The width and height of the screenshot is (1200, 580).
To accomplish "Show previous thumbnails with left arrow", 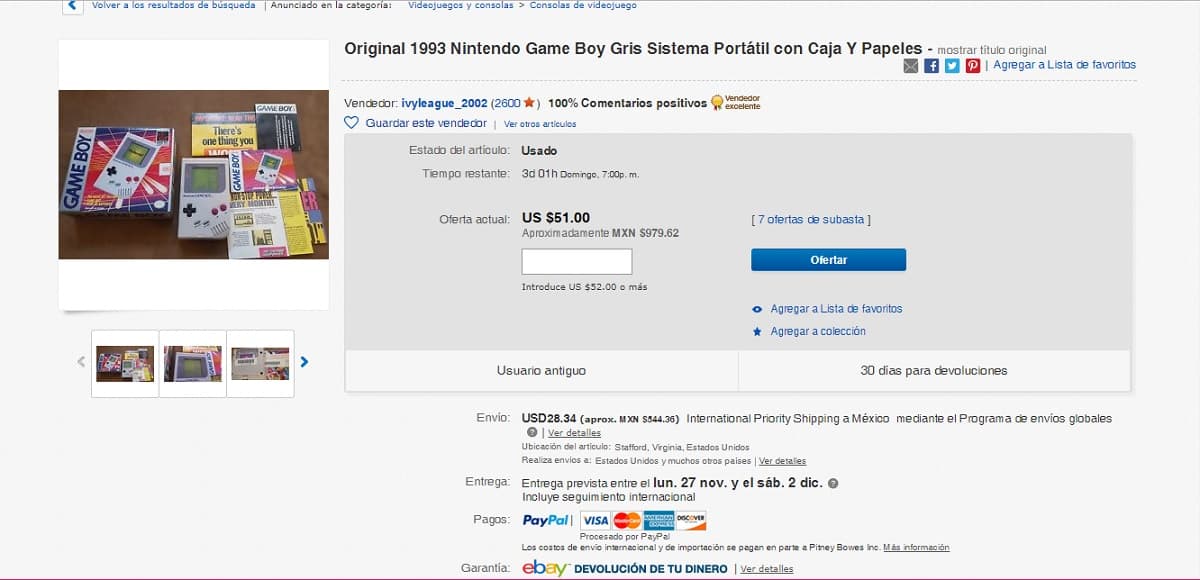I will click(81, 362).
